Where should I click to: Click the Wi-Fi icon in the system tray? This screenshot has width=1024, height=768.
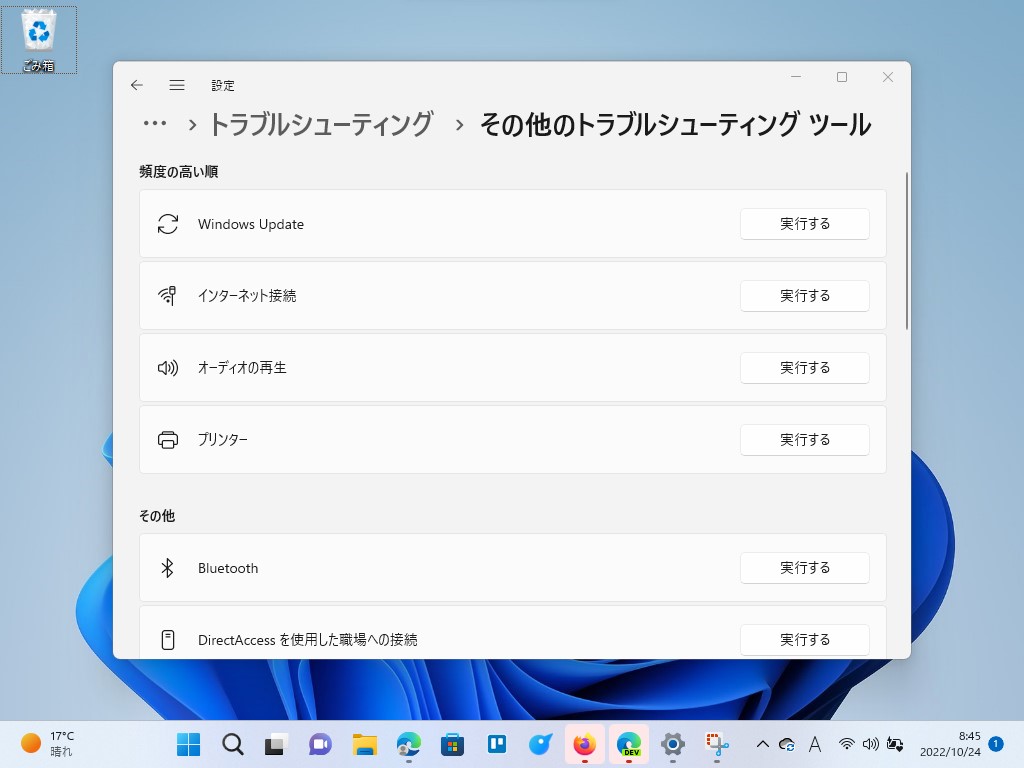tap(846, 744)
